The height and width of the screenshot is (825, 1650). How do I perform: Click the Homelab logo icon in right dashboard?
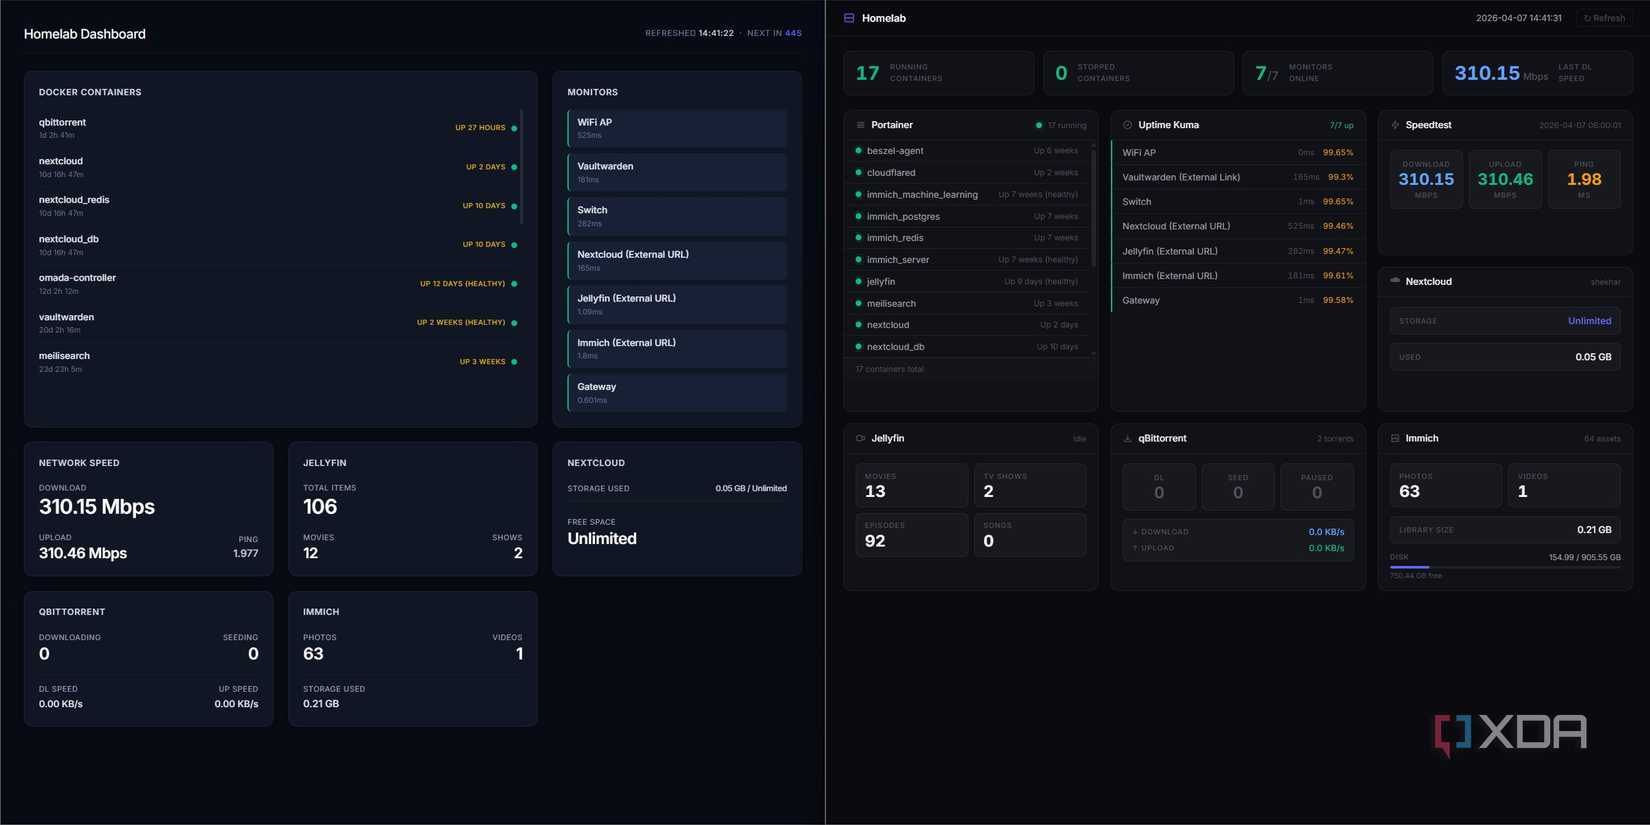point(849,18)
